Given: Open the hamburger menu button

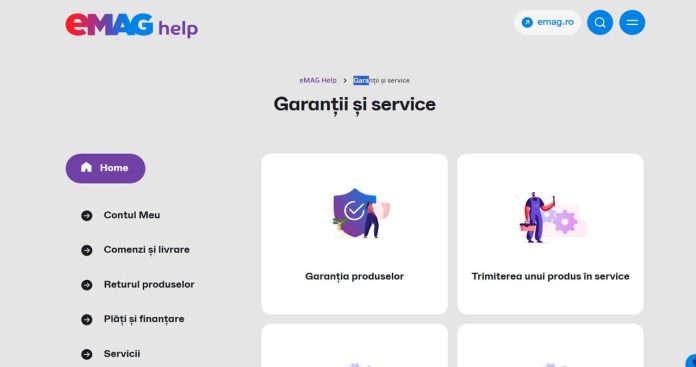Looking at the screenshot, I should [632, 22].
